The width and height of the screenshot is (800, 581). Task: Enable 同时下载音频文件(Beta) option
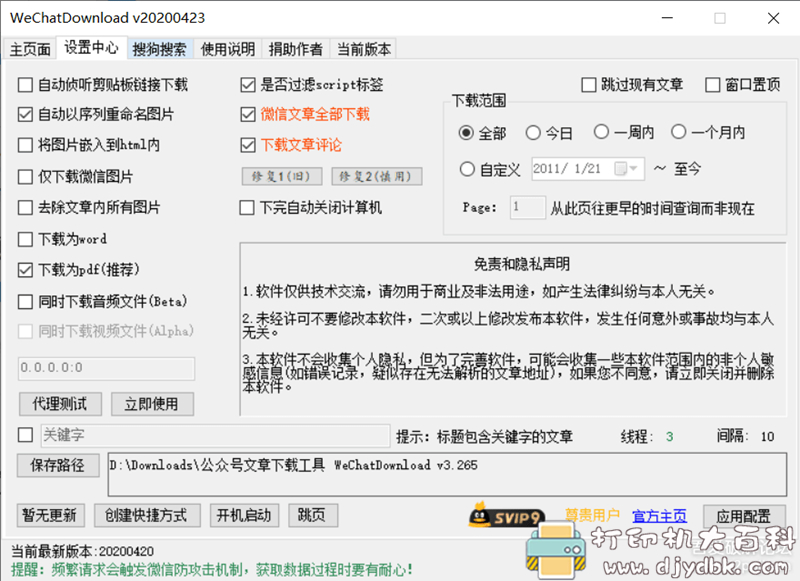(x=24, y=301)
